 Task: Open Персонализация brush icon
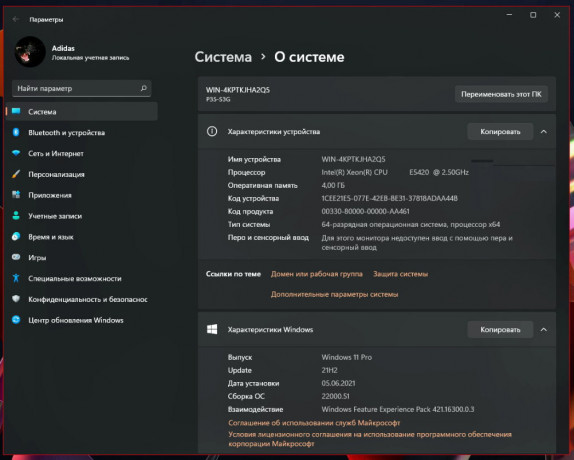click(16, 174)
